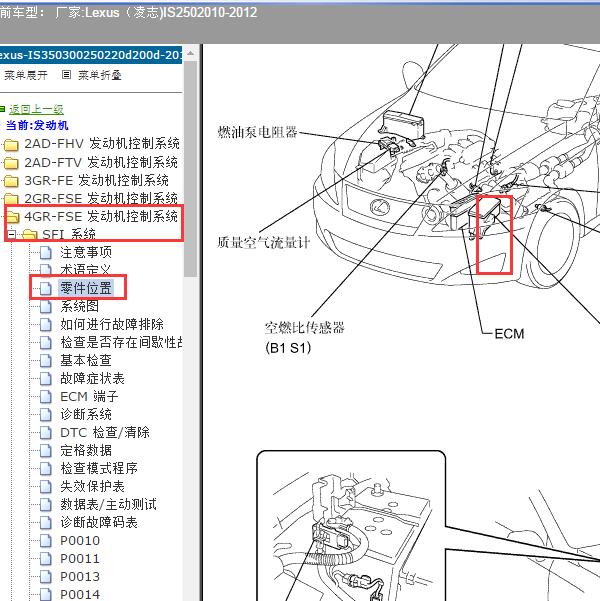The image size is (600, 601).
Task: Open the 系统图 page
Action: [x=79, y=306]
